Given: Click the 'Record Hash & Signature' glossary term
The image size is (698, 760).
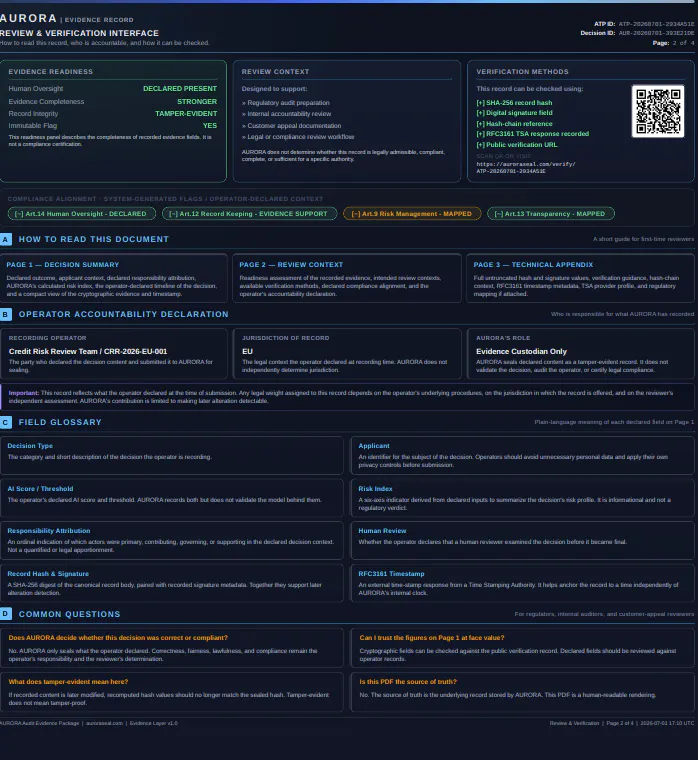Looking at the screenshot, I should tap(48, 574).
